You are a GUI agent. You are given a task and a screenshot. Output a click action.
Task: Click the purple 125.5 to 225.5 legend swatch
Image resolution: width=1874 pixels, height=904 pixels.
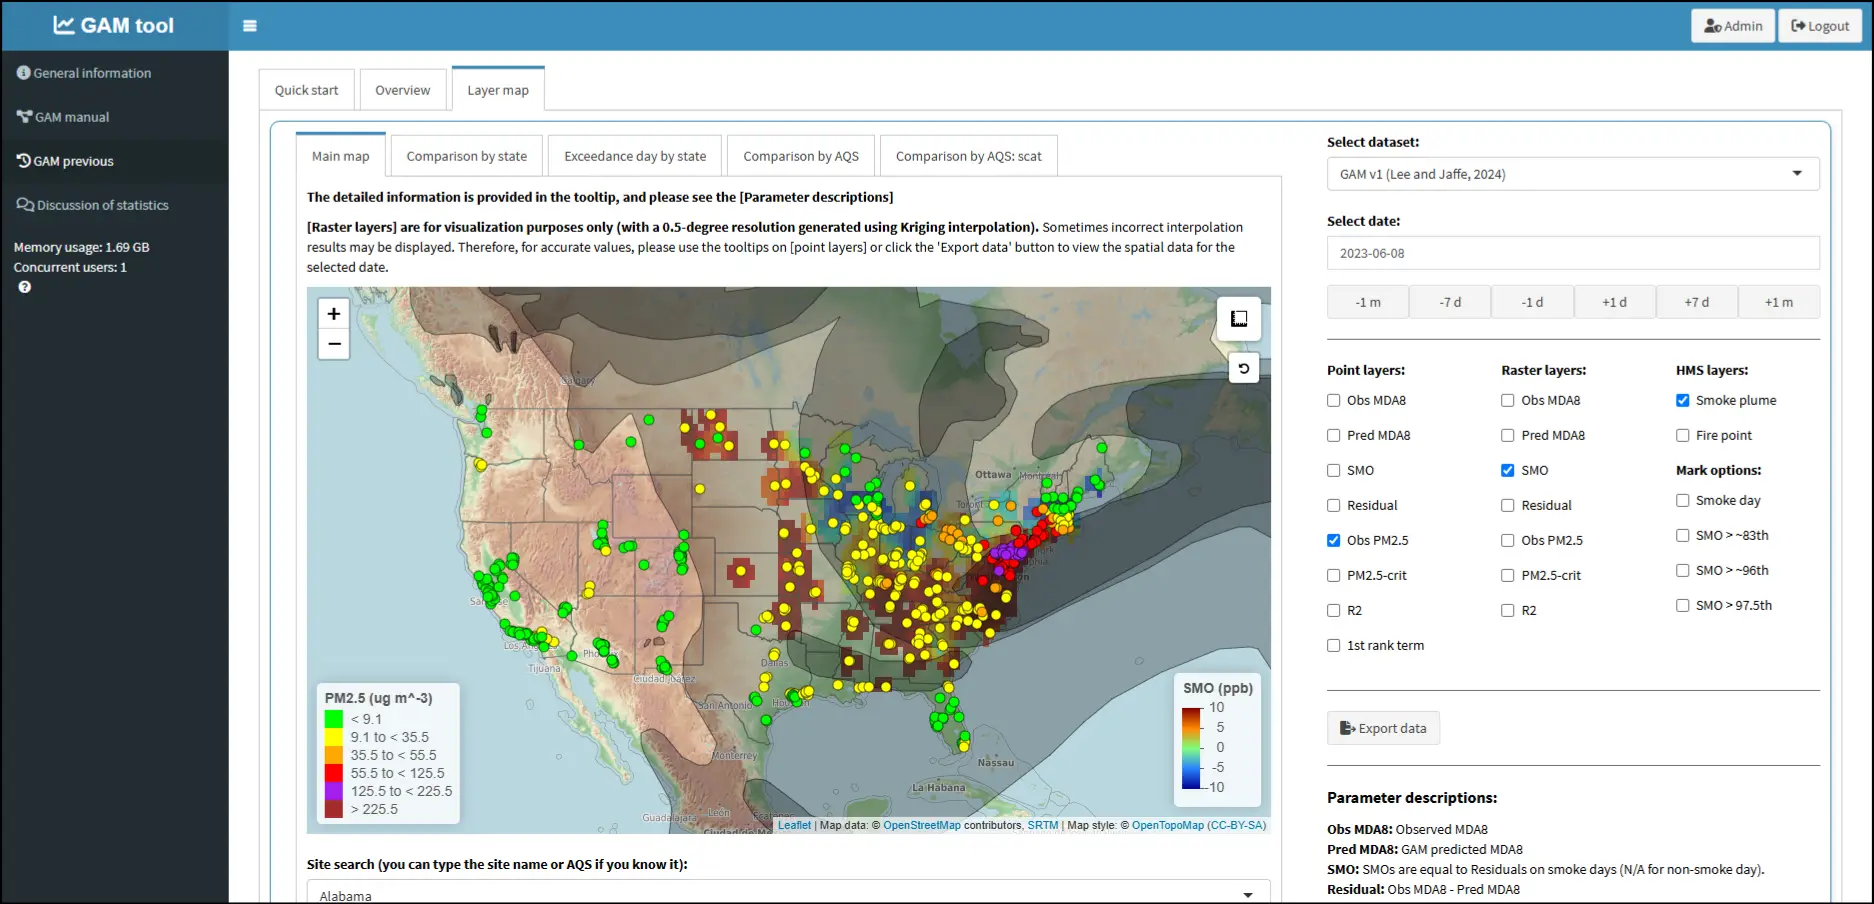click(334, 791)
